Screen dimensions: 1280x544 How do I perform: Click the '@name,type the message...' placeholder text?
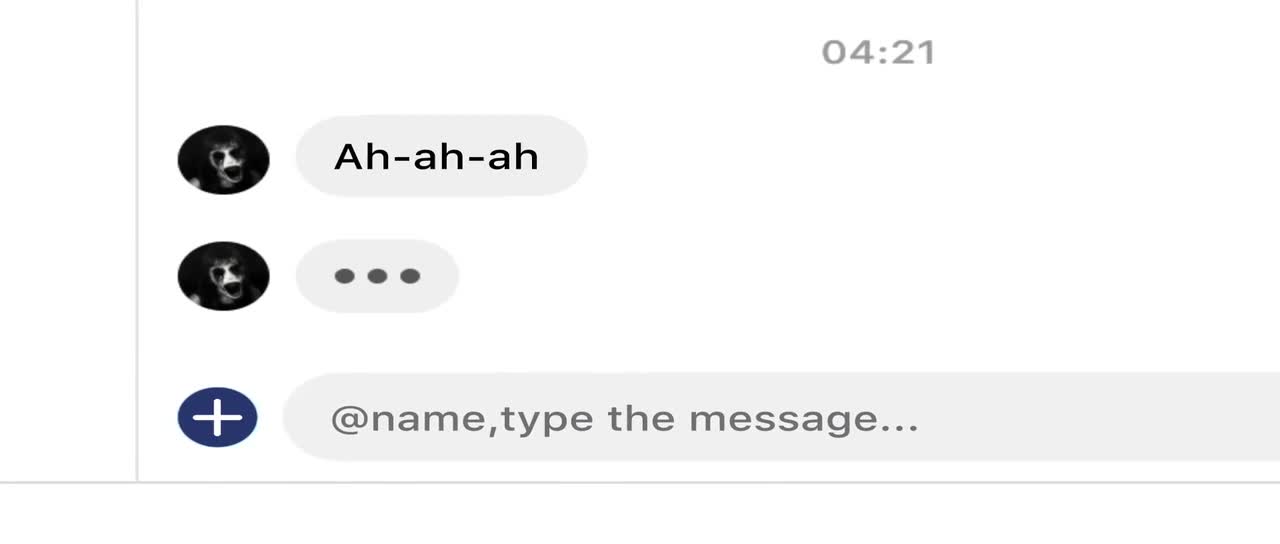pos(624,418)
